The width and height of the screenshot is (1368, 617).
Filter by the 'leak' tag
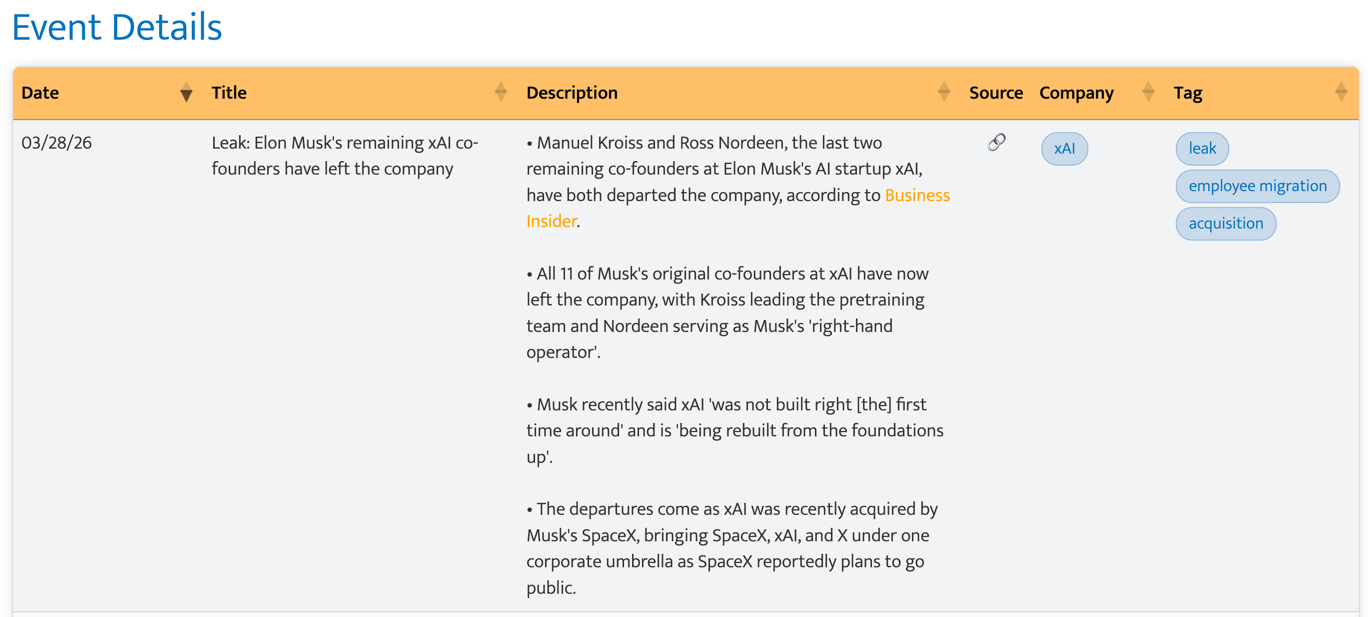pos(1202,149)
